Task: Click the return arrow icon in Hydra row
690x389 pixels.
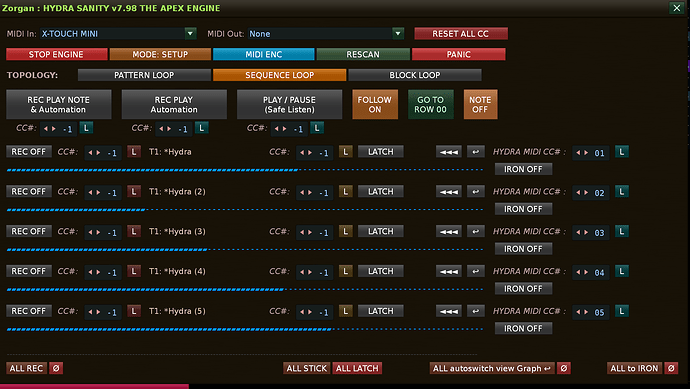Action: [475, 152]
